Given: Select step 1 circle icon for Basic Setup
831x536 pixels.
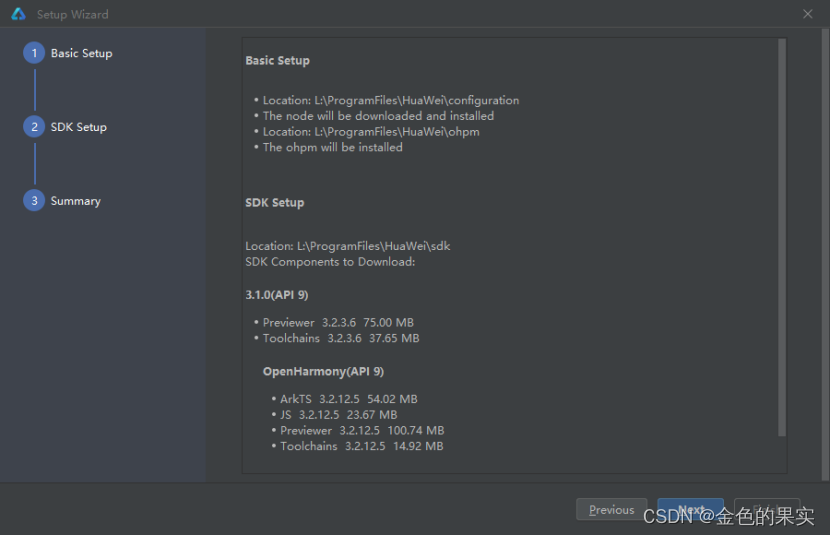Looking at the screenshot, I should point(34,53).
